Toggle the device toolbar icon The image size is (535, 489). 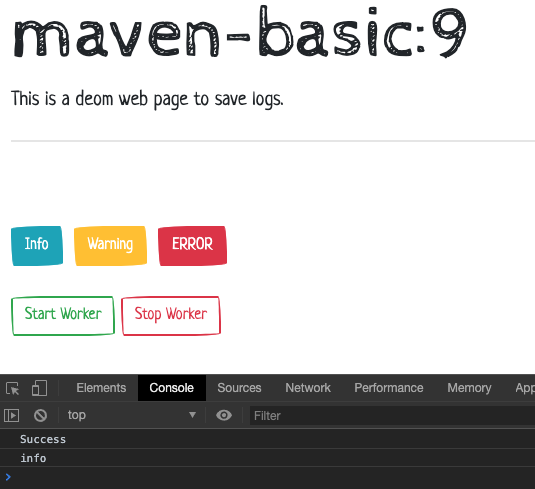click(x=39, y=388)
